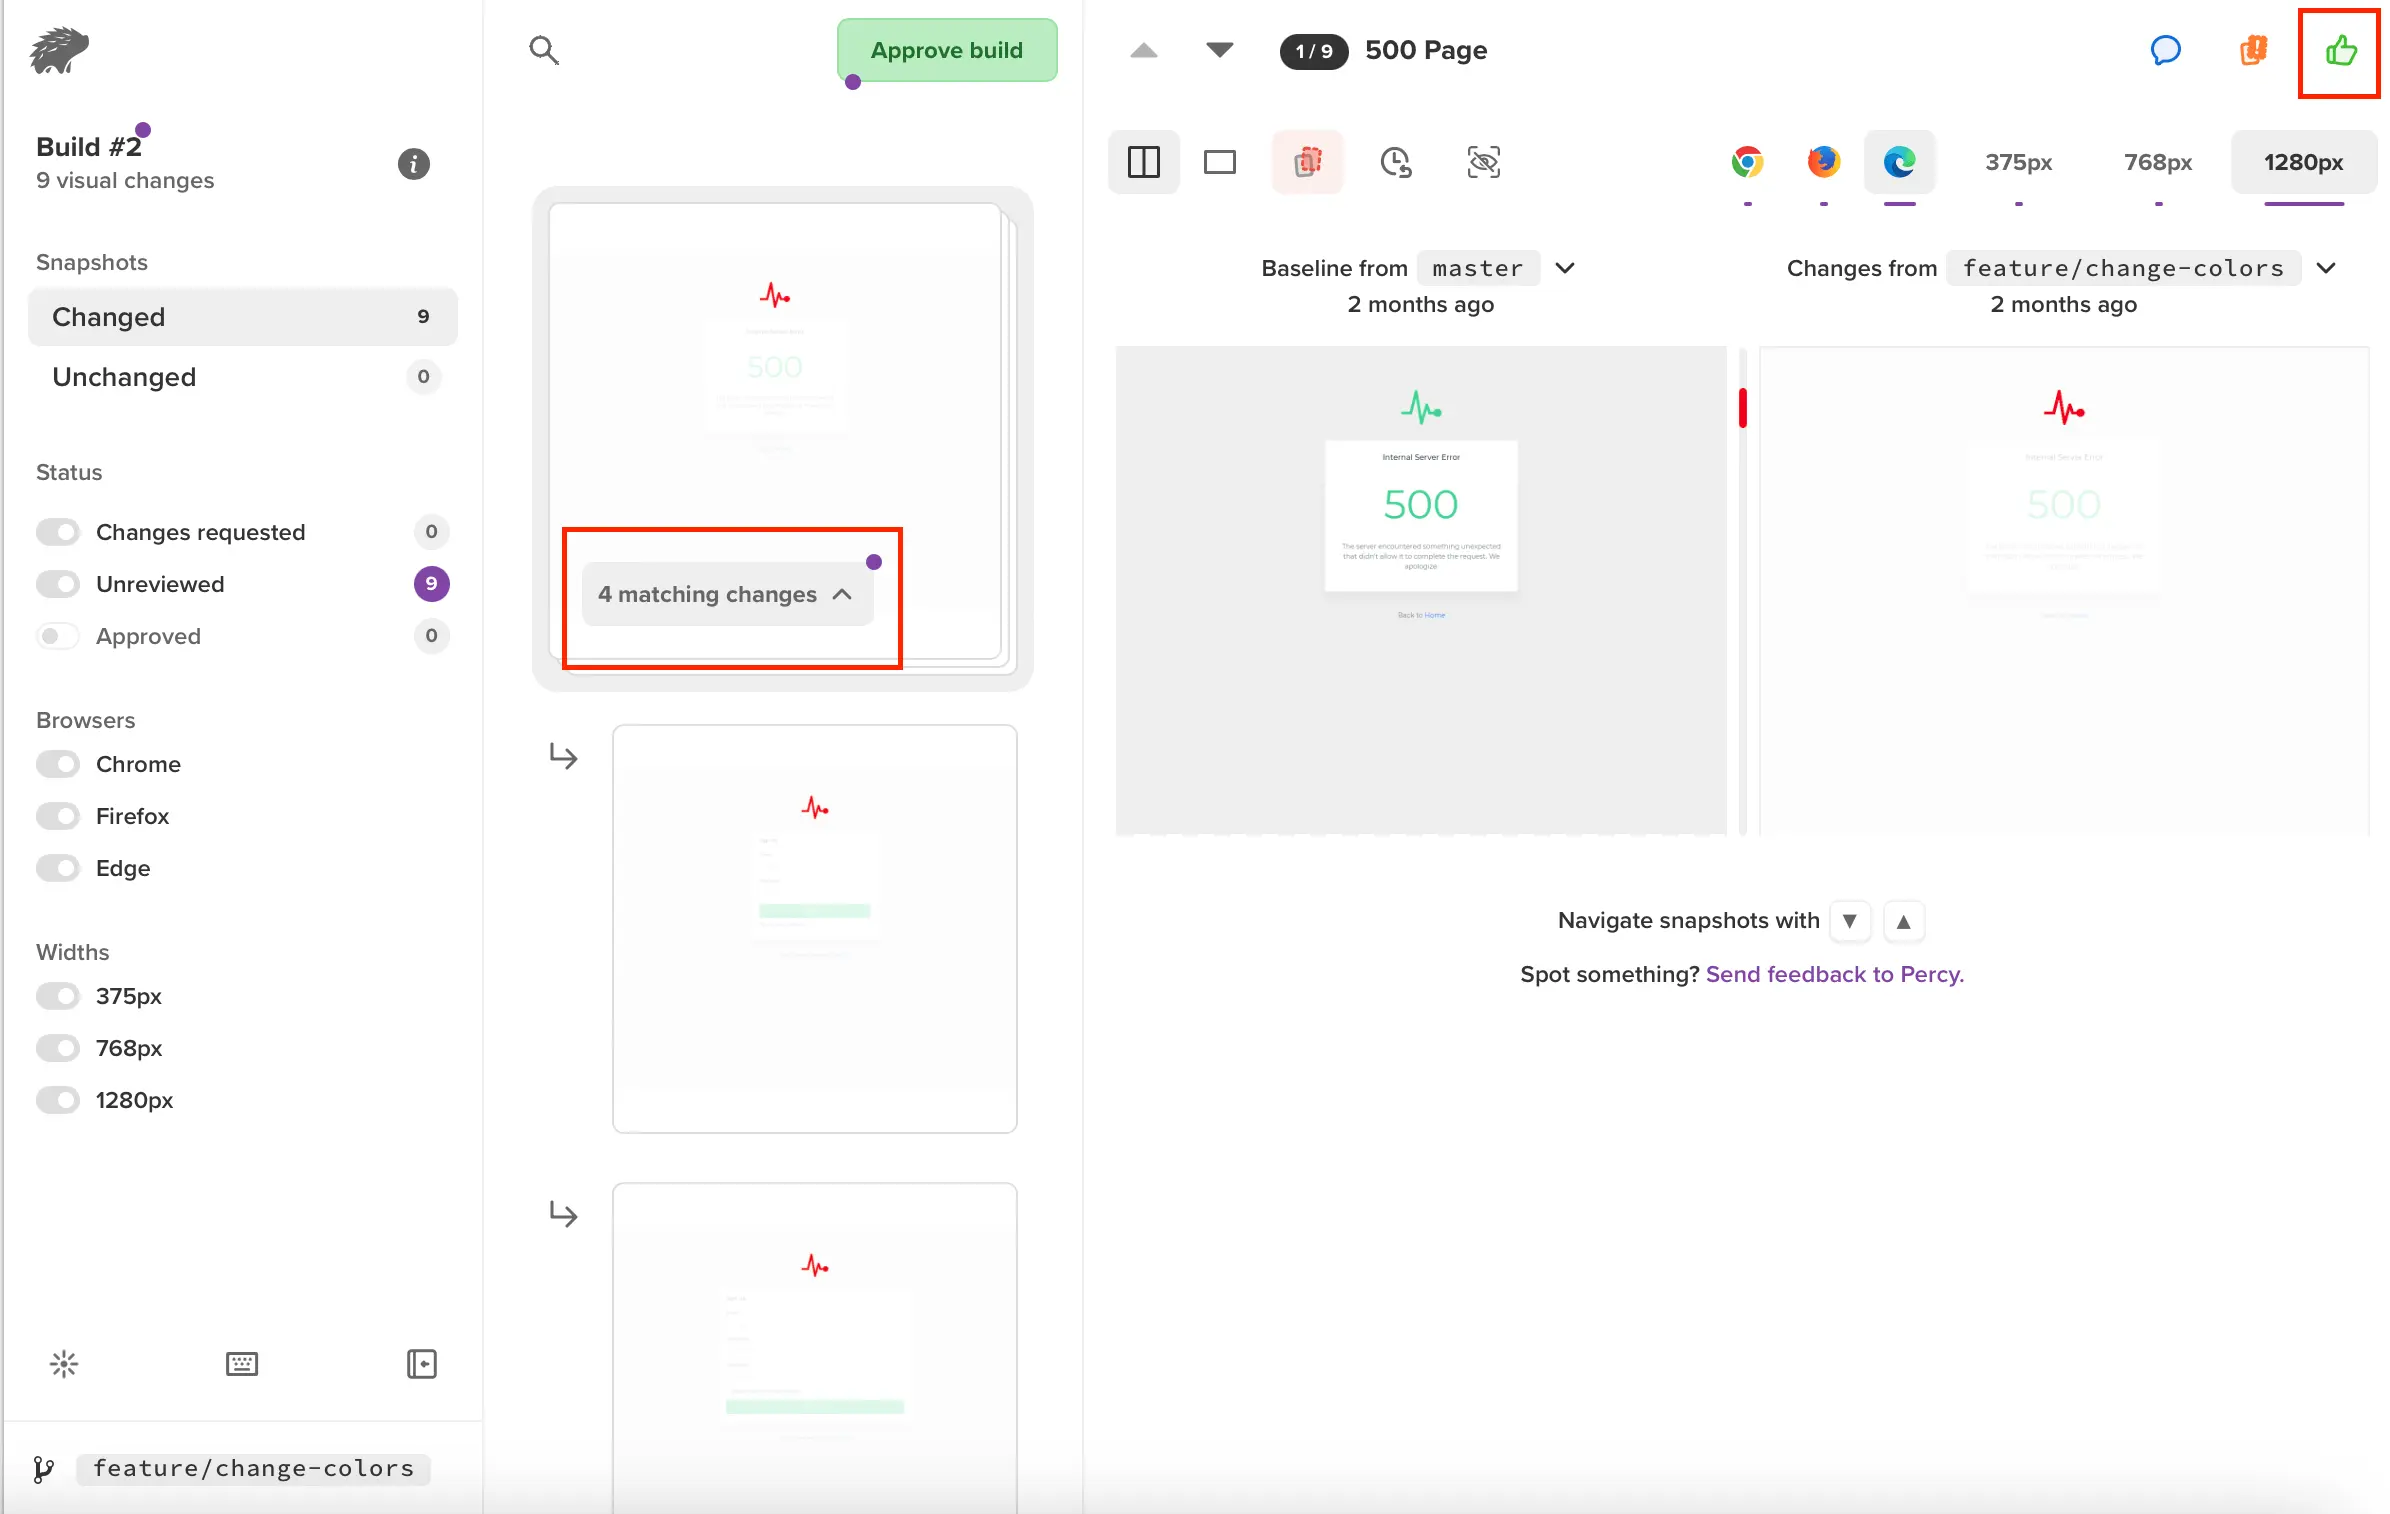Toggle the red diff overlay

click(1307, 162)
